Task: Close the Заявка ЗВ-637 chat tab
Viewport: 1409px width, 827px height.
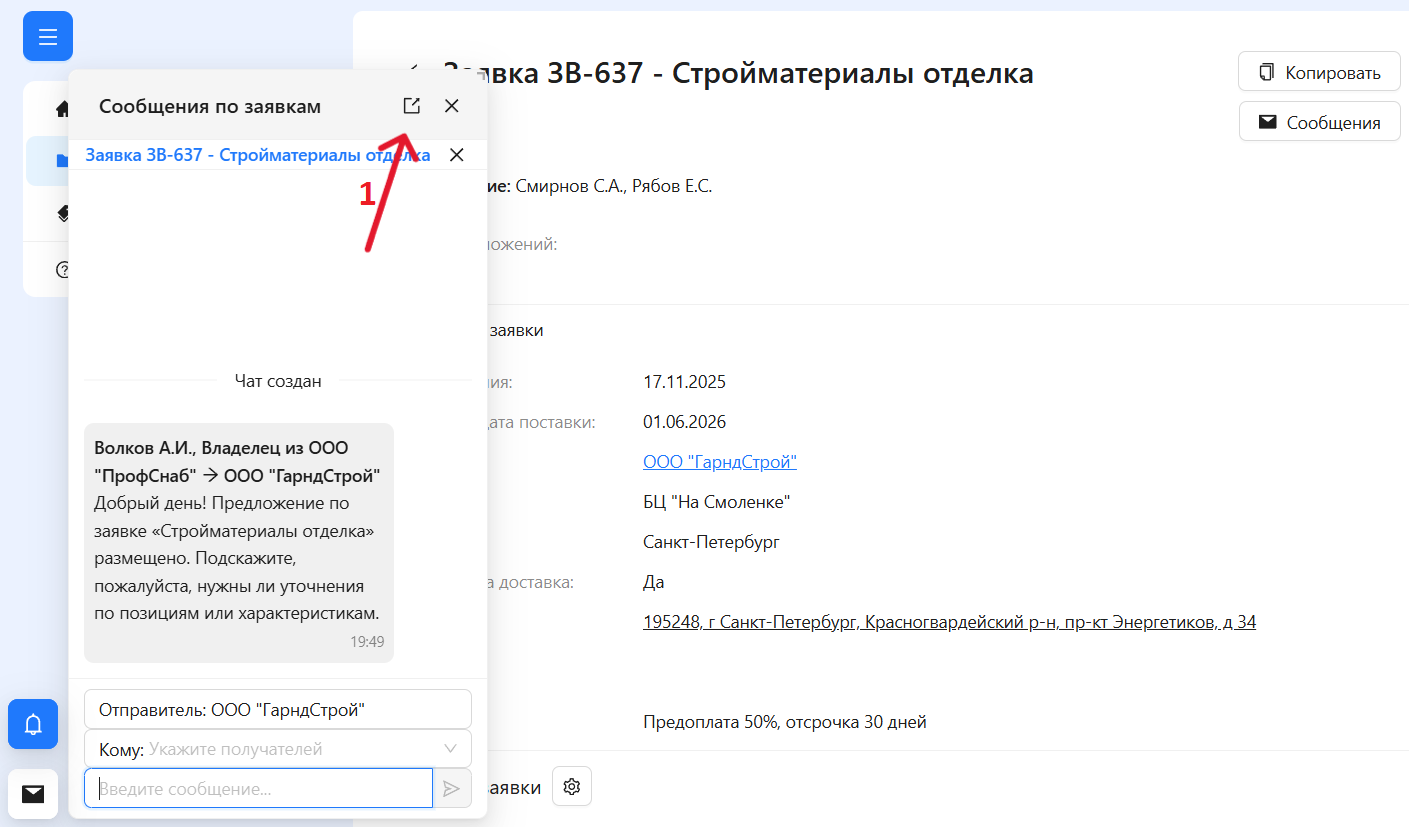Action: coord(456,155)
